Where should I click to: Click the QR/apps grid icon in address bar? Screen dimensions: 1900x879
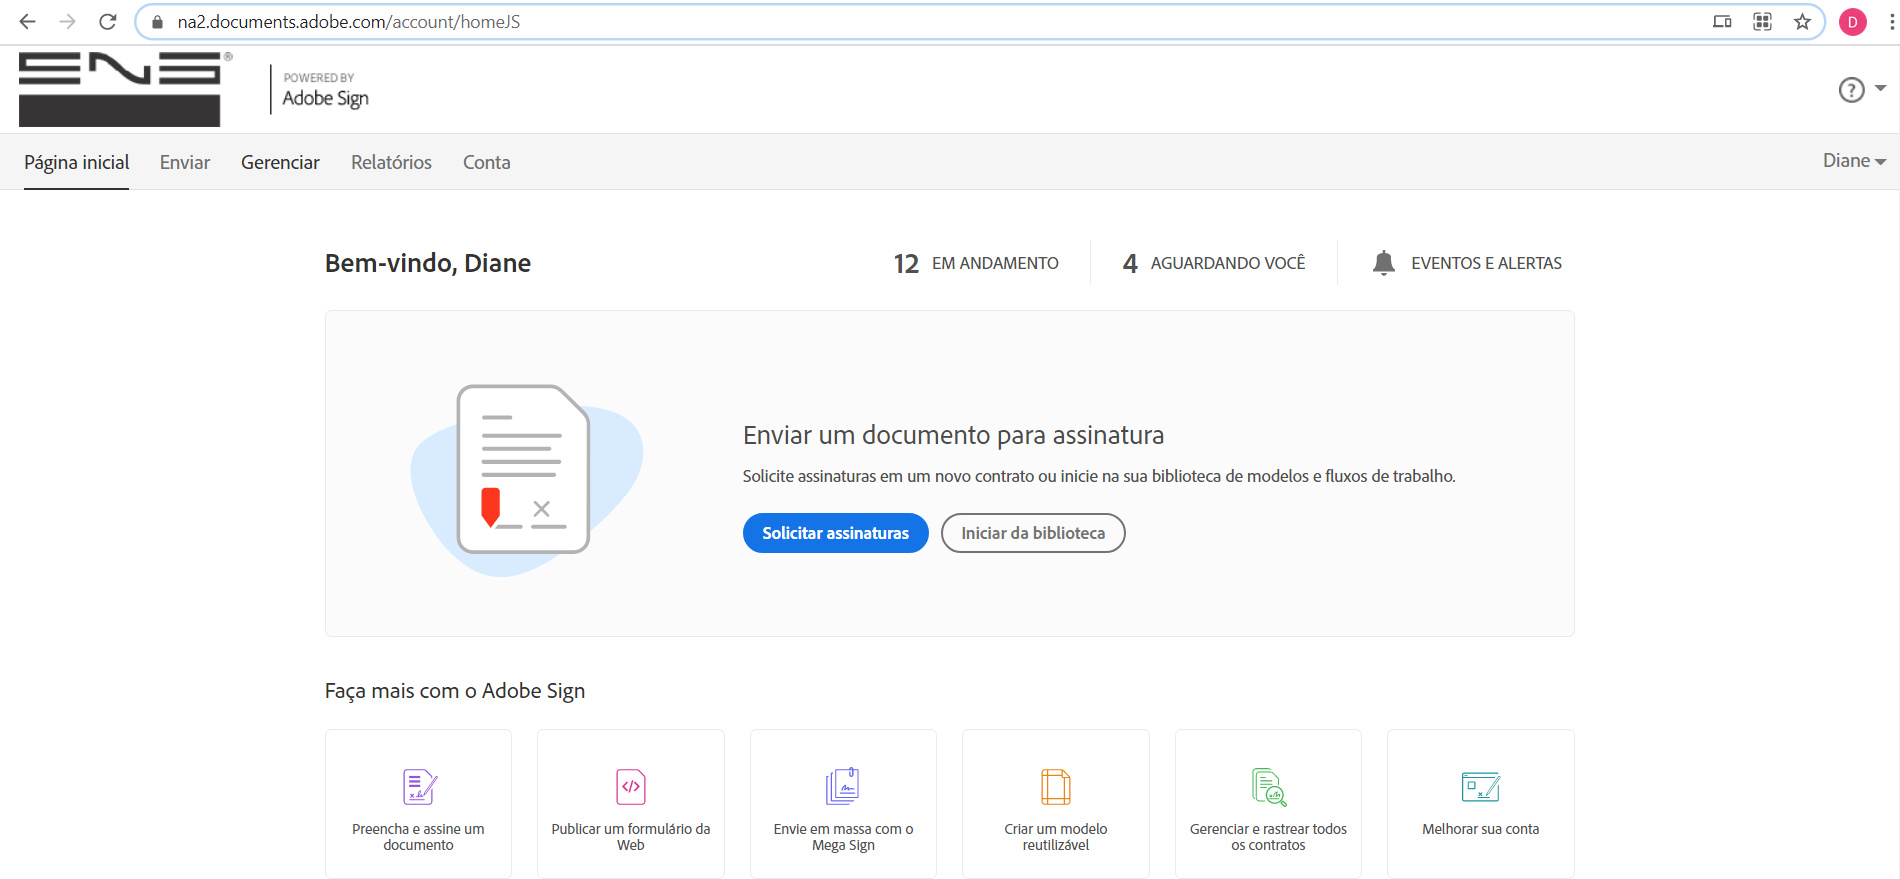1762,21
